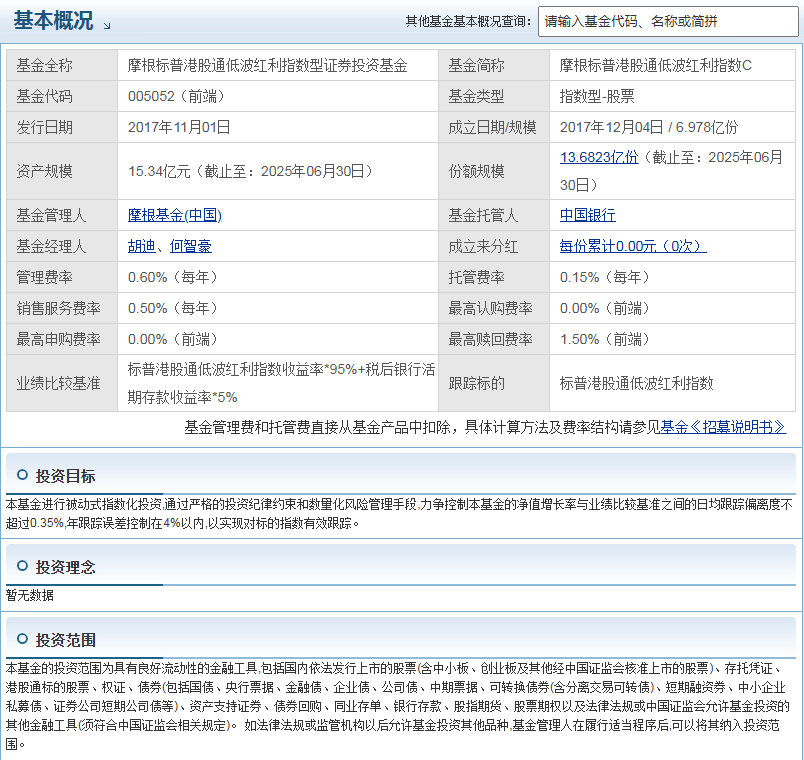
Task: Click the fund type value 指数型-股票
Action: pos(597,96)
